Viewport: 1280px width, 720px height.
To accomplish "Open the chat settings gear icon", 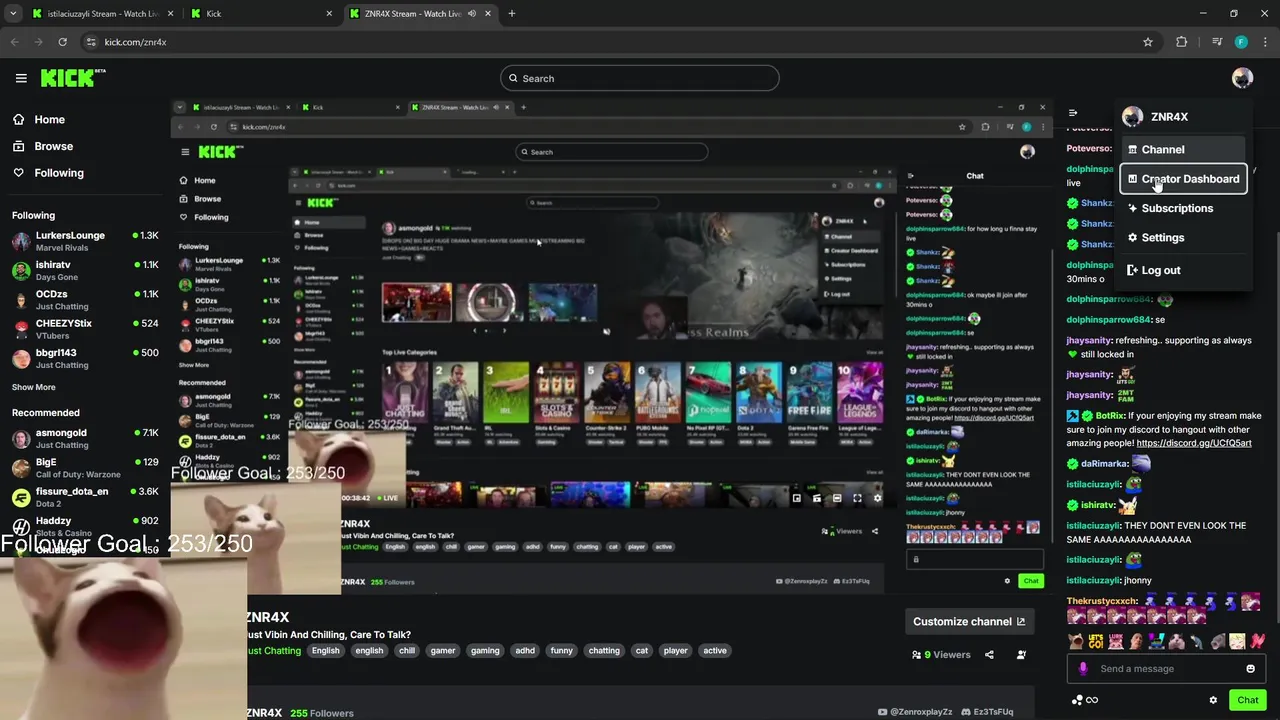I will [1213, 700].
